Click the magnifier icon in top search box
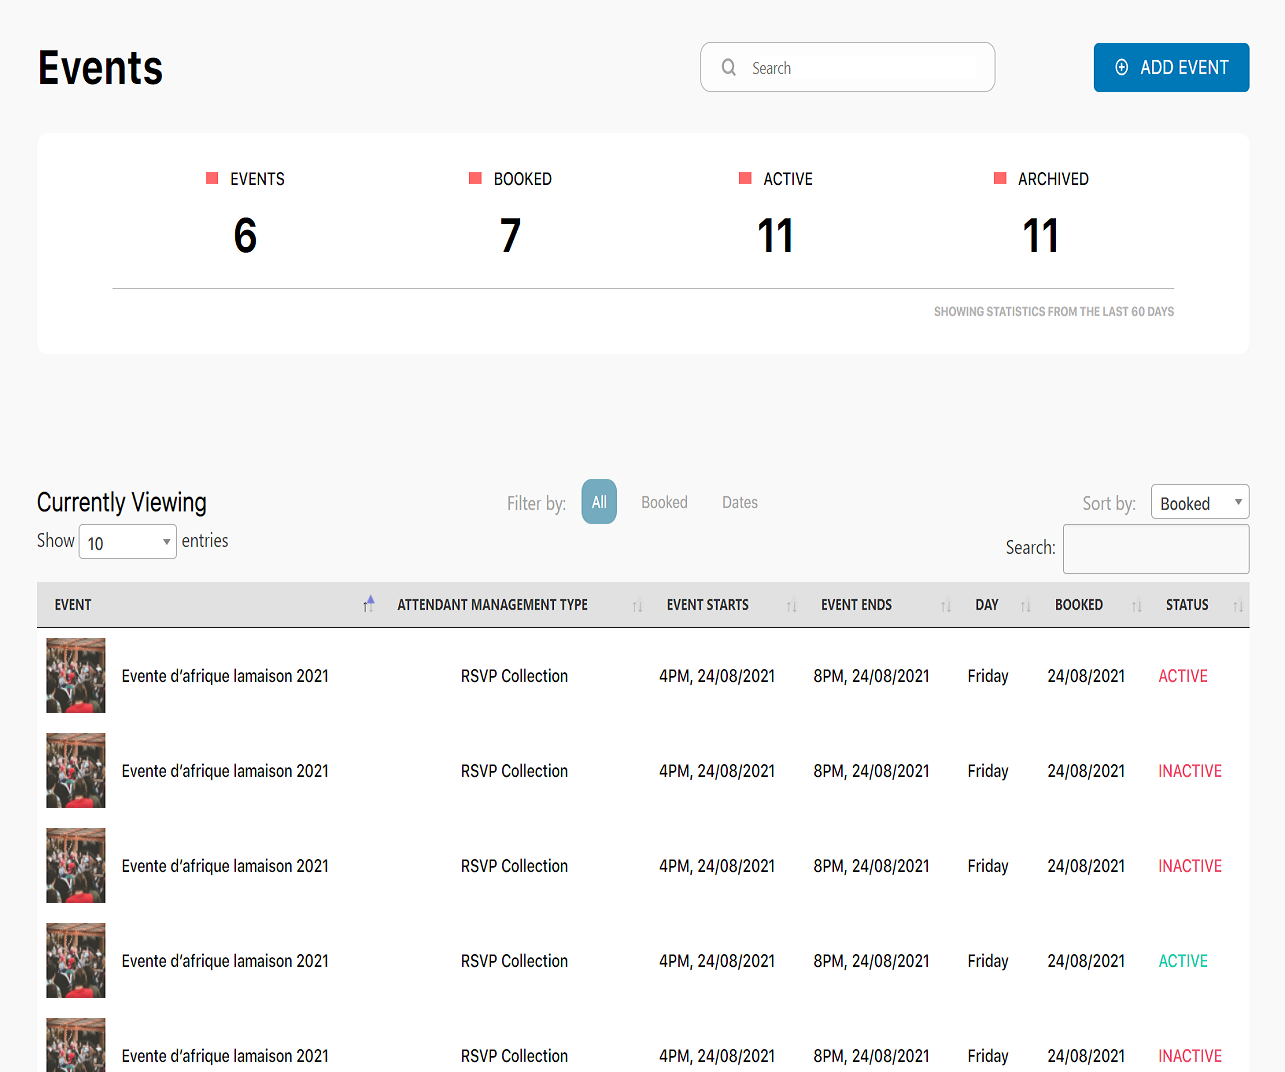The width and height of the screenshot is (1285, 1072). click(729, 67)
